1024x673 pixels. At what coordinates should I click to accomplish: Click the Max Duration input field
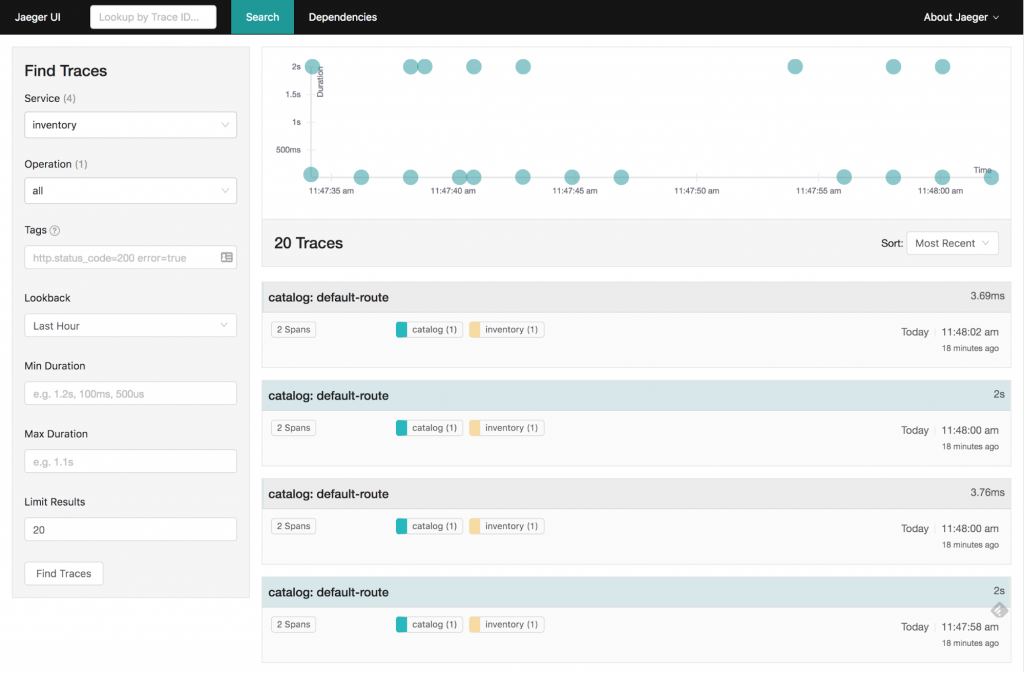click(x=130, y=462)
